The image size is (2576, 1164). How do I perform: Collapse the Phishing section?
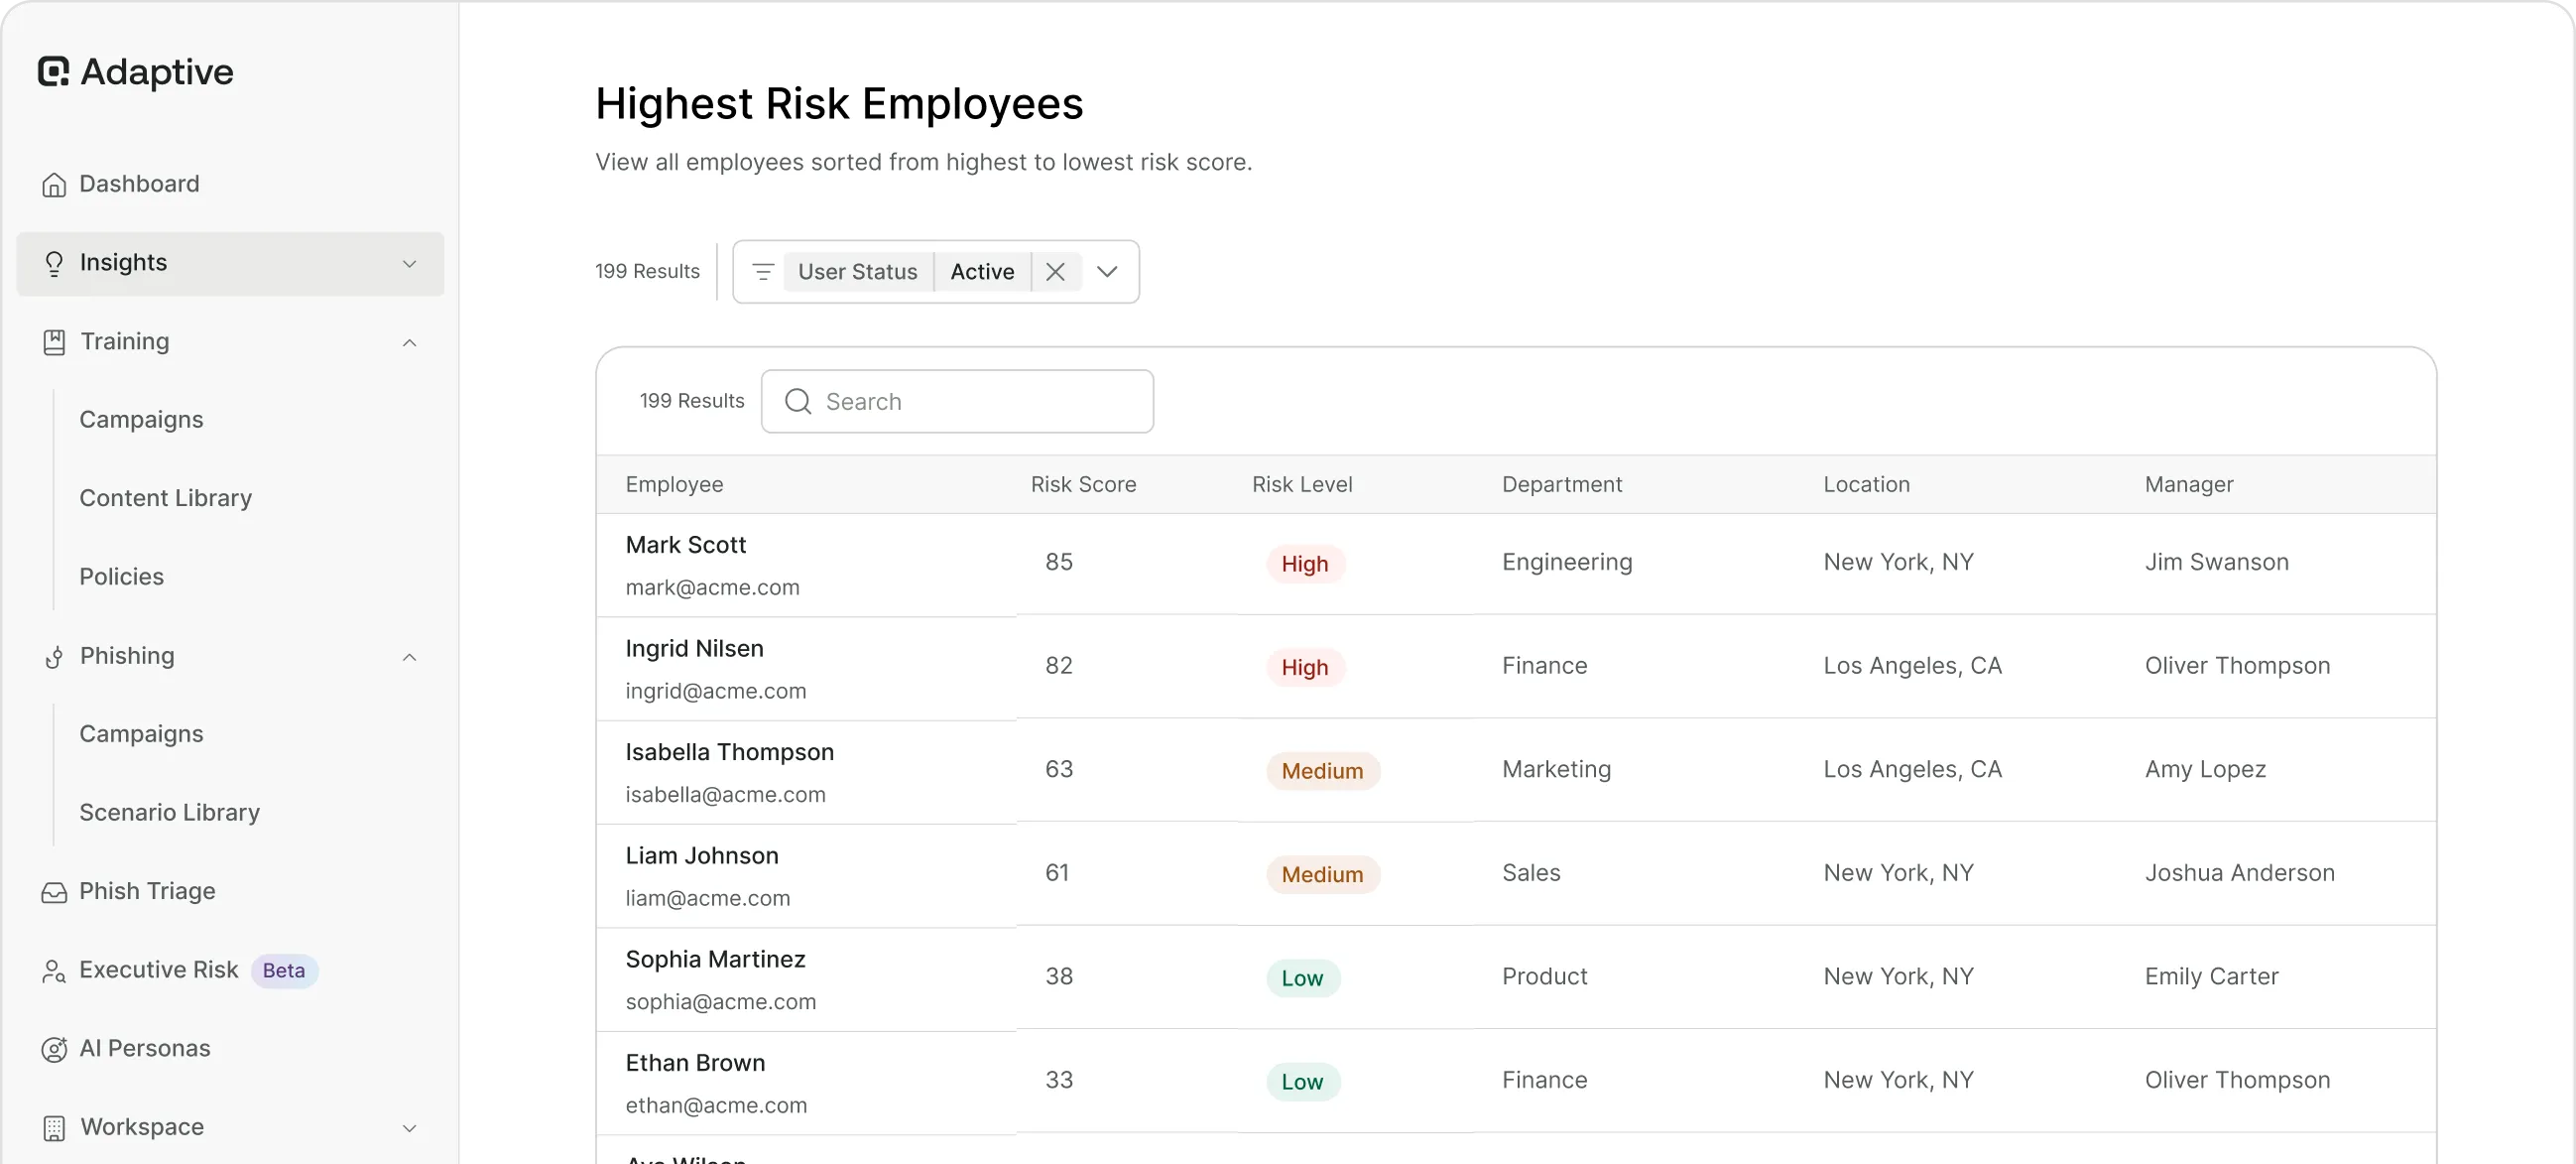409,658
